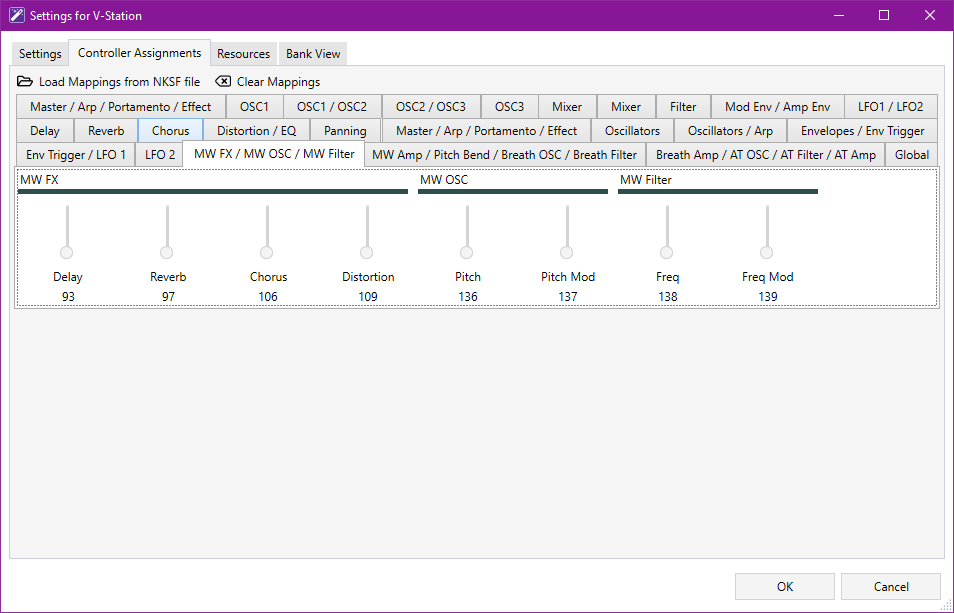Select MW FX / MW OSC / MW Filter tab
The image size is (954, 613).
(x=274, y=154)
